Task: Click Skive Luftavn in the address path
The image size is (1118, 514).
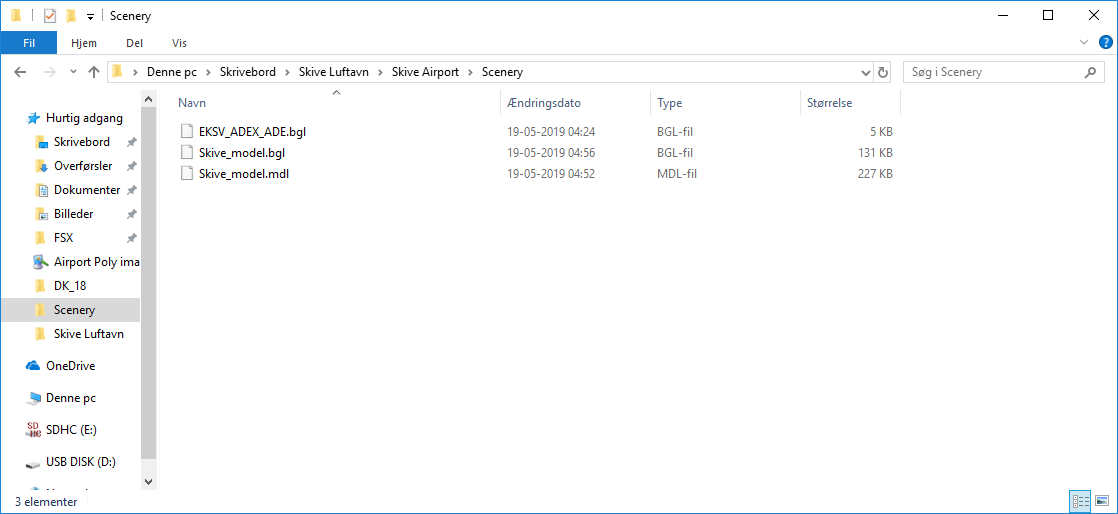Action: click(x=334, y=72)
